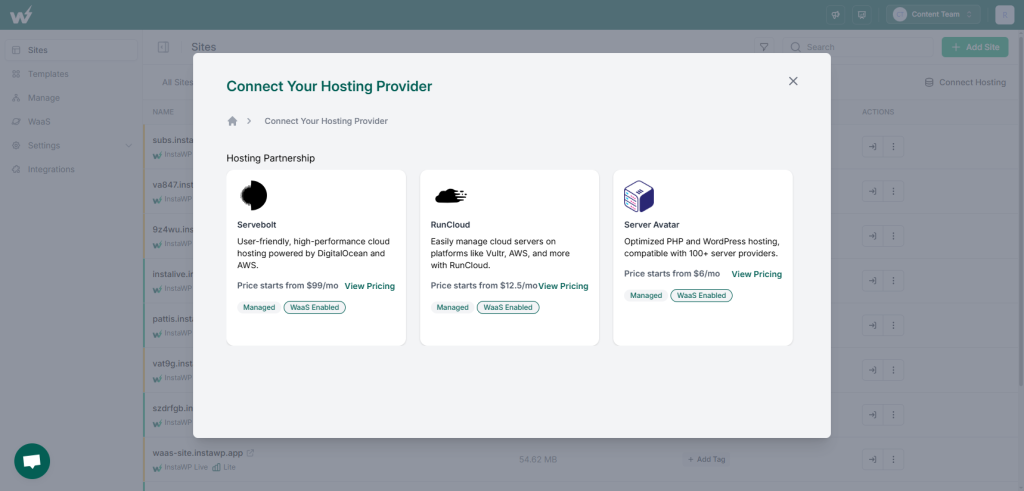Open View Pricing for Servebolt
1024x491 pixels.
tap(370, 286)
